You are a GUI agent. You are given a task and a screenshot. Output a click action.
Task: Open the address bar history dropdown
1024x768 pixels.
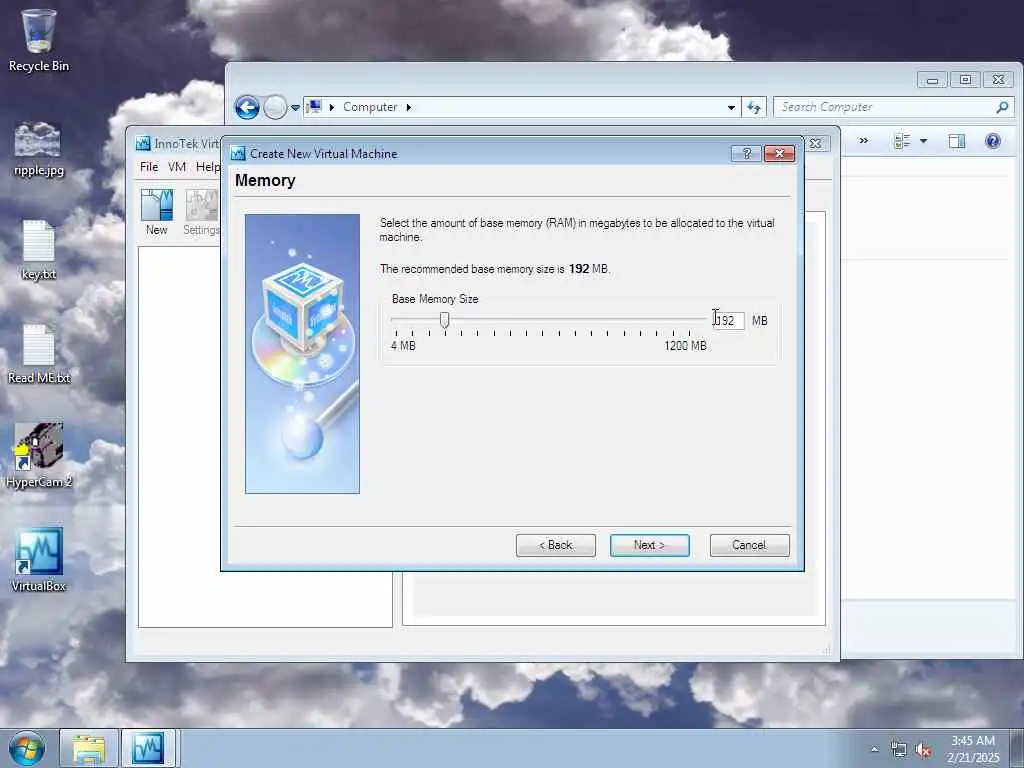(731, 108)
